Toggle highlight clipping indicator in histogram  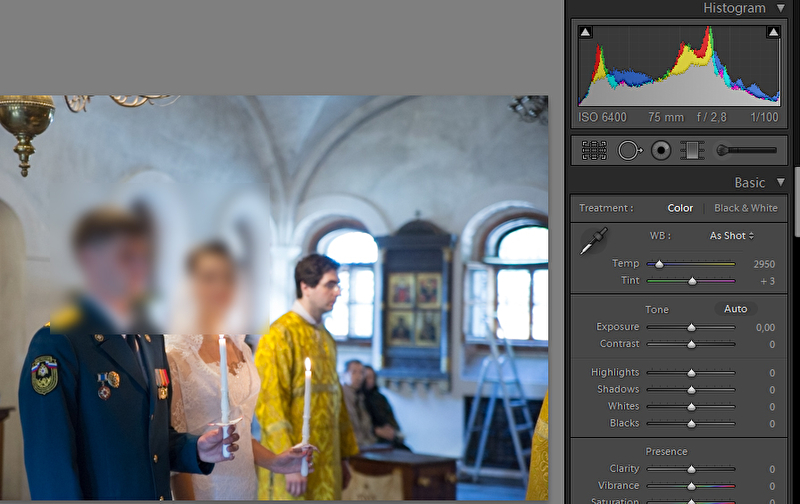[773, 33]
